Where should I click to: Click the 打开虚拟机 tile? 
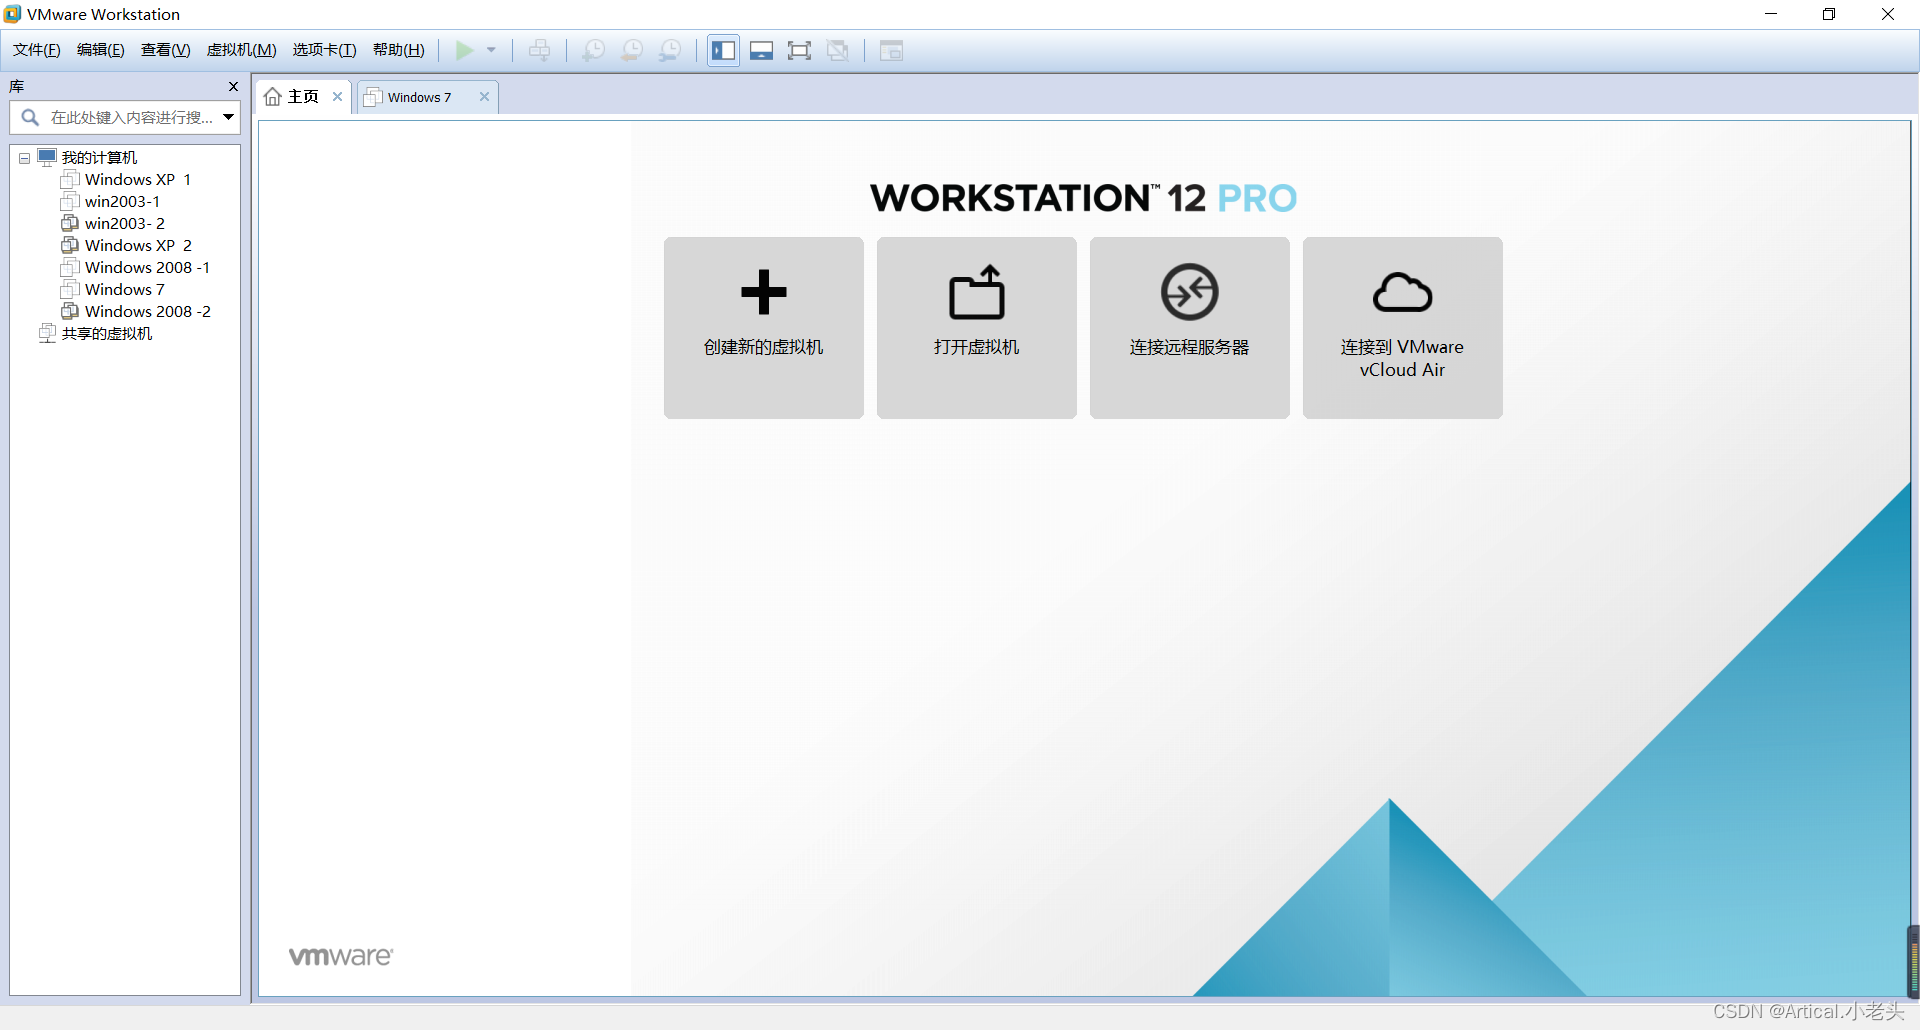(x=977, y=328)
